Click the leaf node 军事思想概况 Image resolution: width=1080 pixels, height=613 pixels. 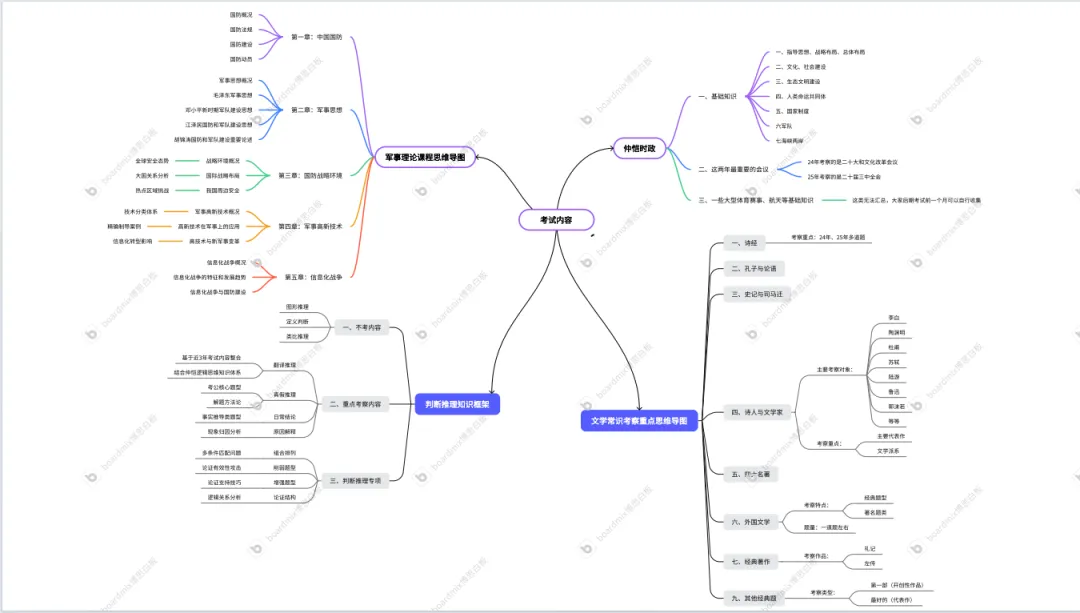pyautogui.click(x=236, y=81)
